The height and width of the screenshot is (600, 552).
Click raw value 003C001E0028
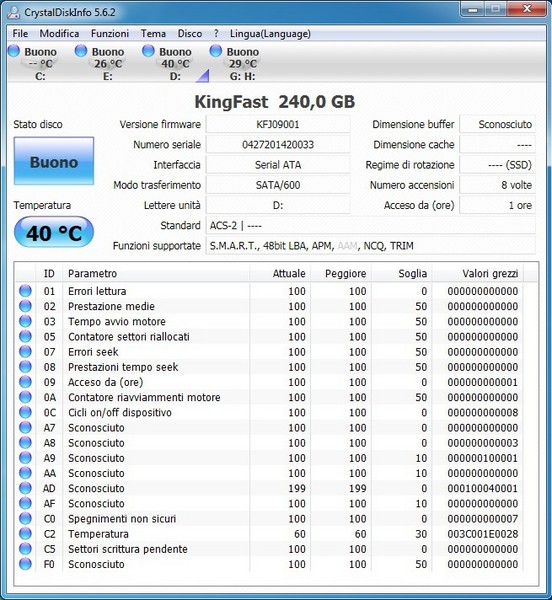[x=483, y=534]
